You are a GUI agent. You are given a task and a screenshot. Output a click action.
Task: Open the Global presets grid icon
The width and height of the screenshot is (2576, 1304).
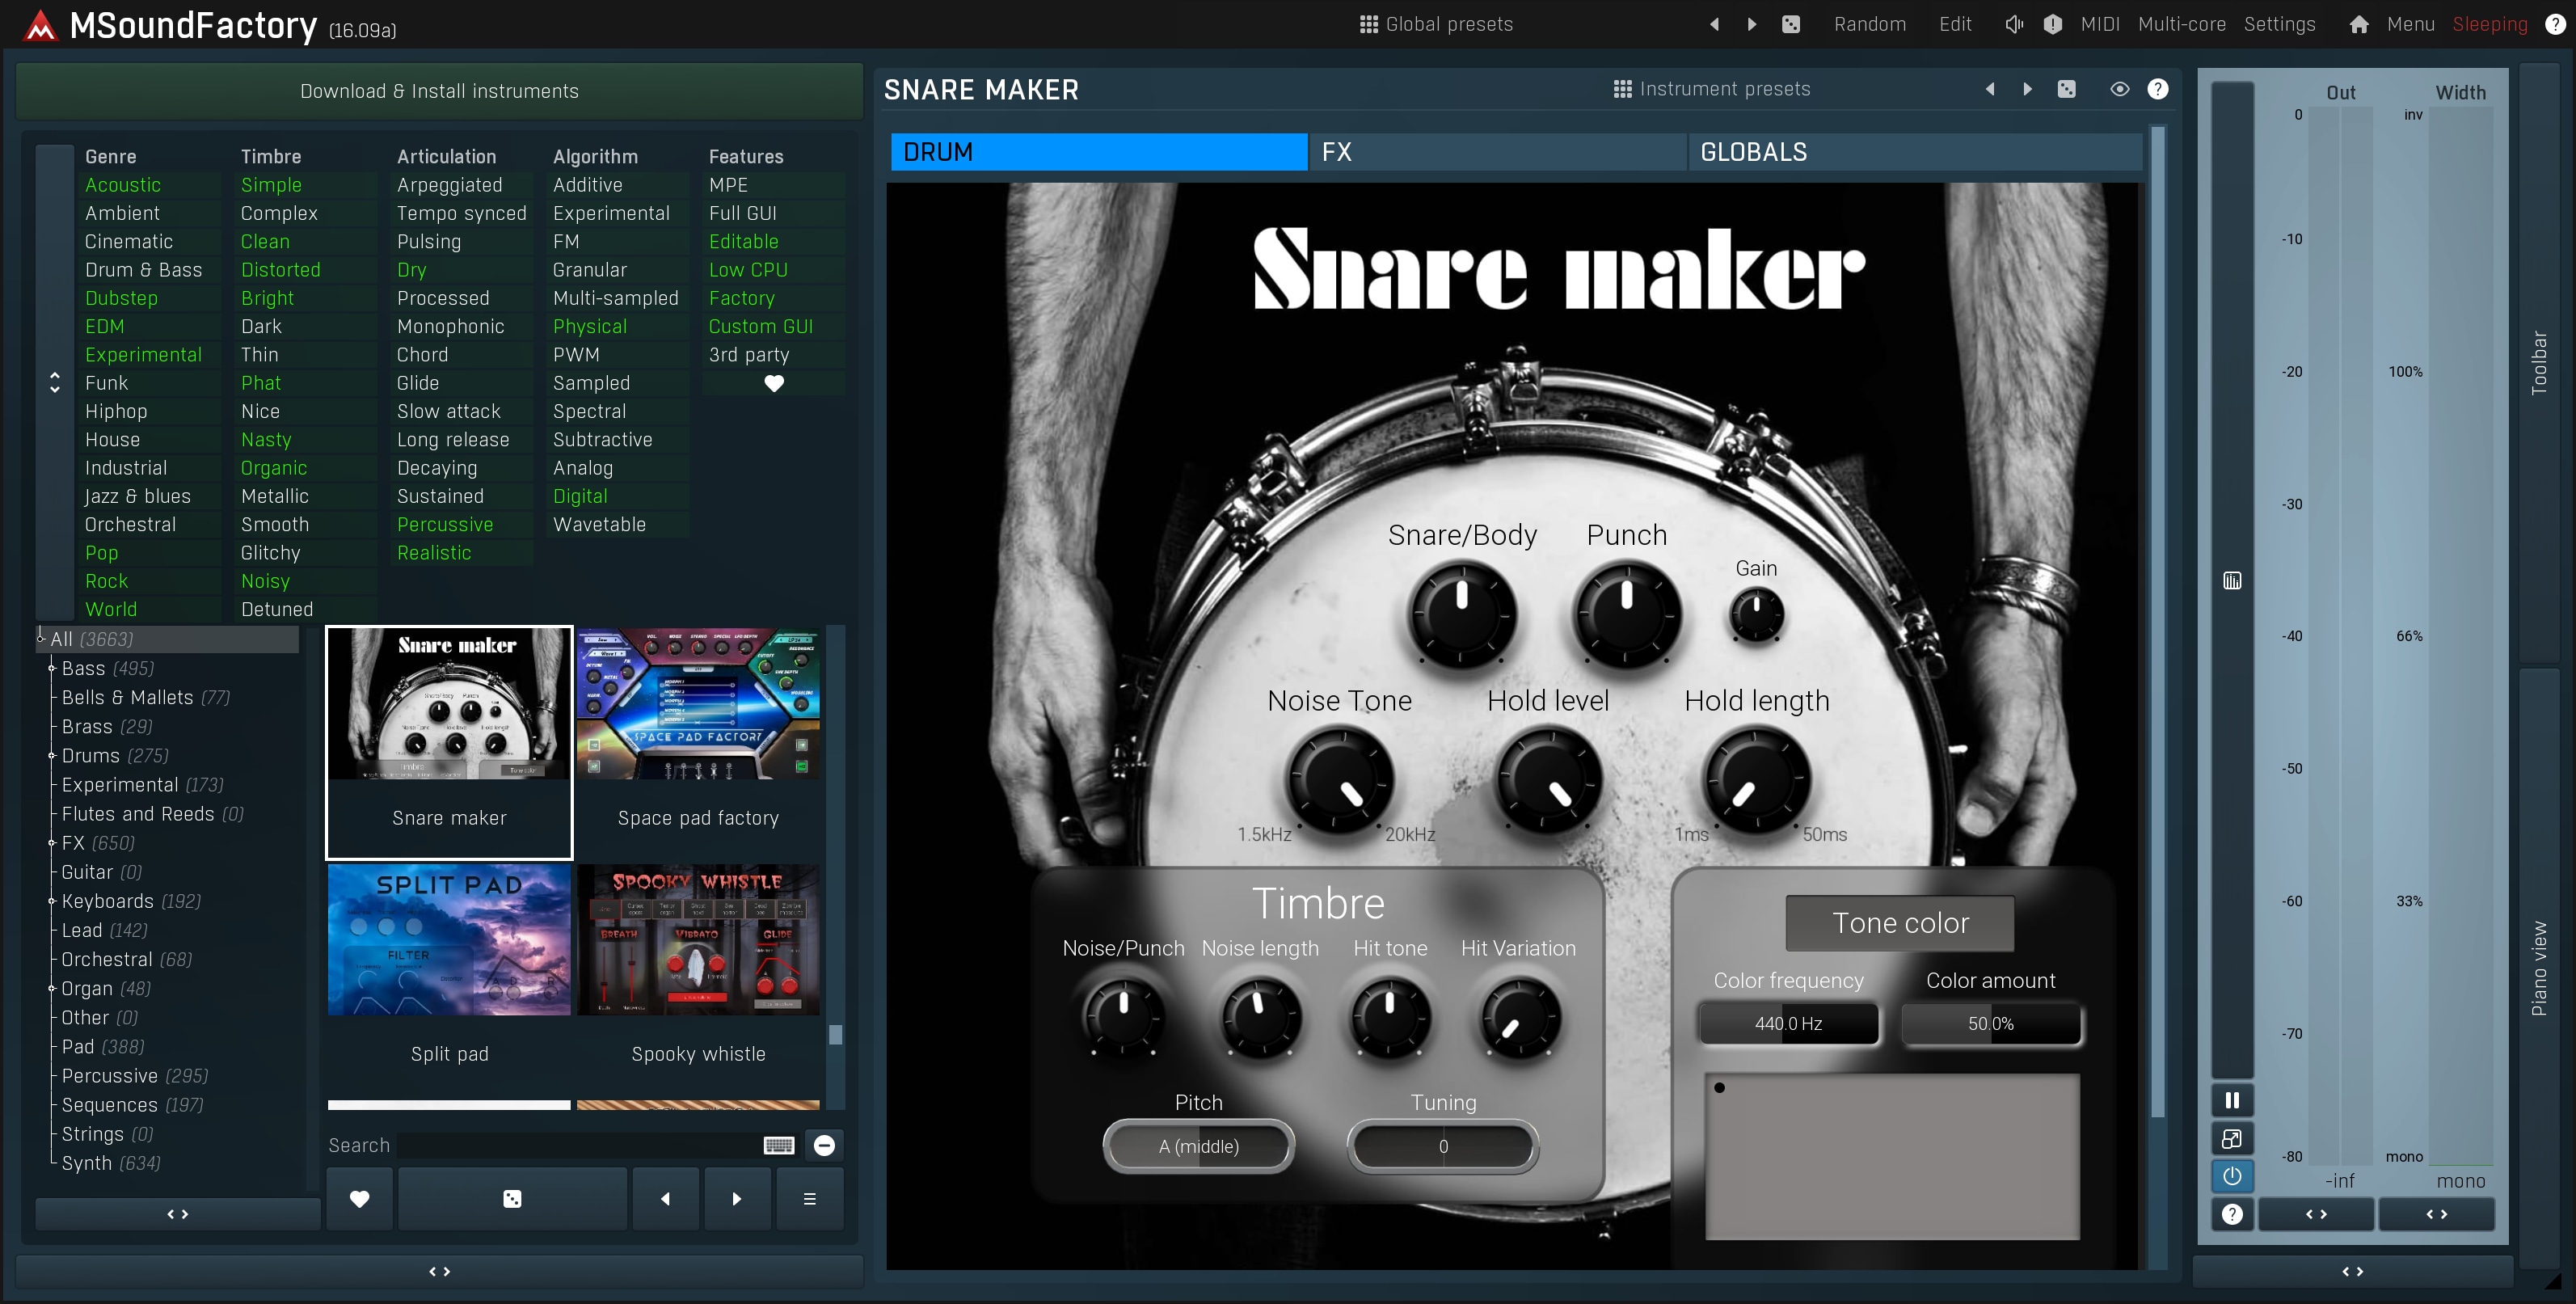[1369, 24]
